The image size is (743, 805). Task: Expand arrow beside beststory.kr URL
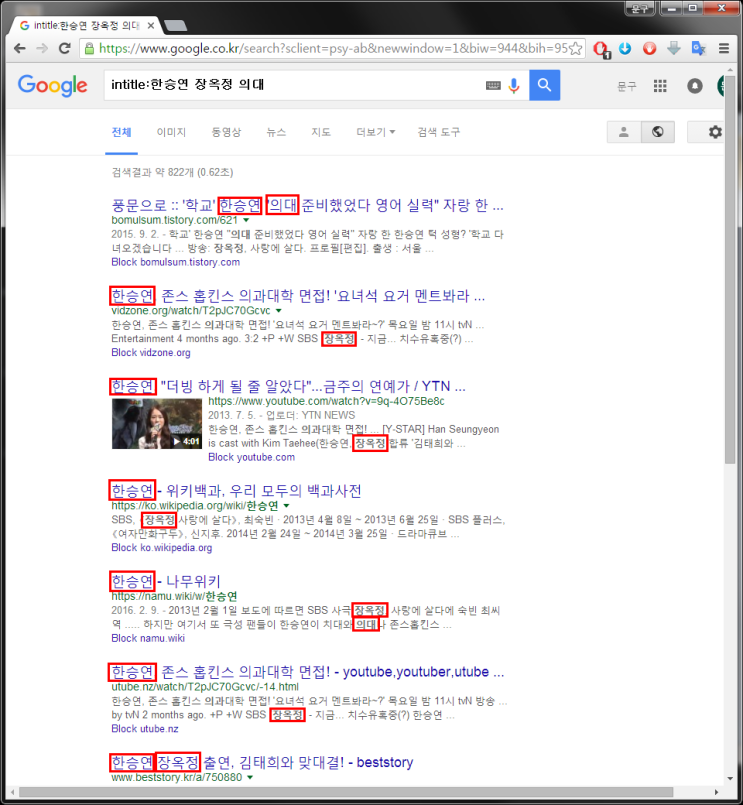(x=250, y=777)
